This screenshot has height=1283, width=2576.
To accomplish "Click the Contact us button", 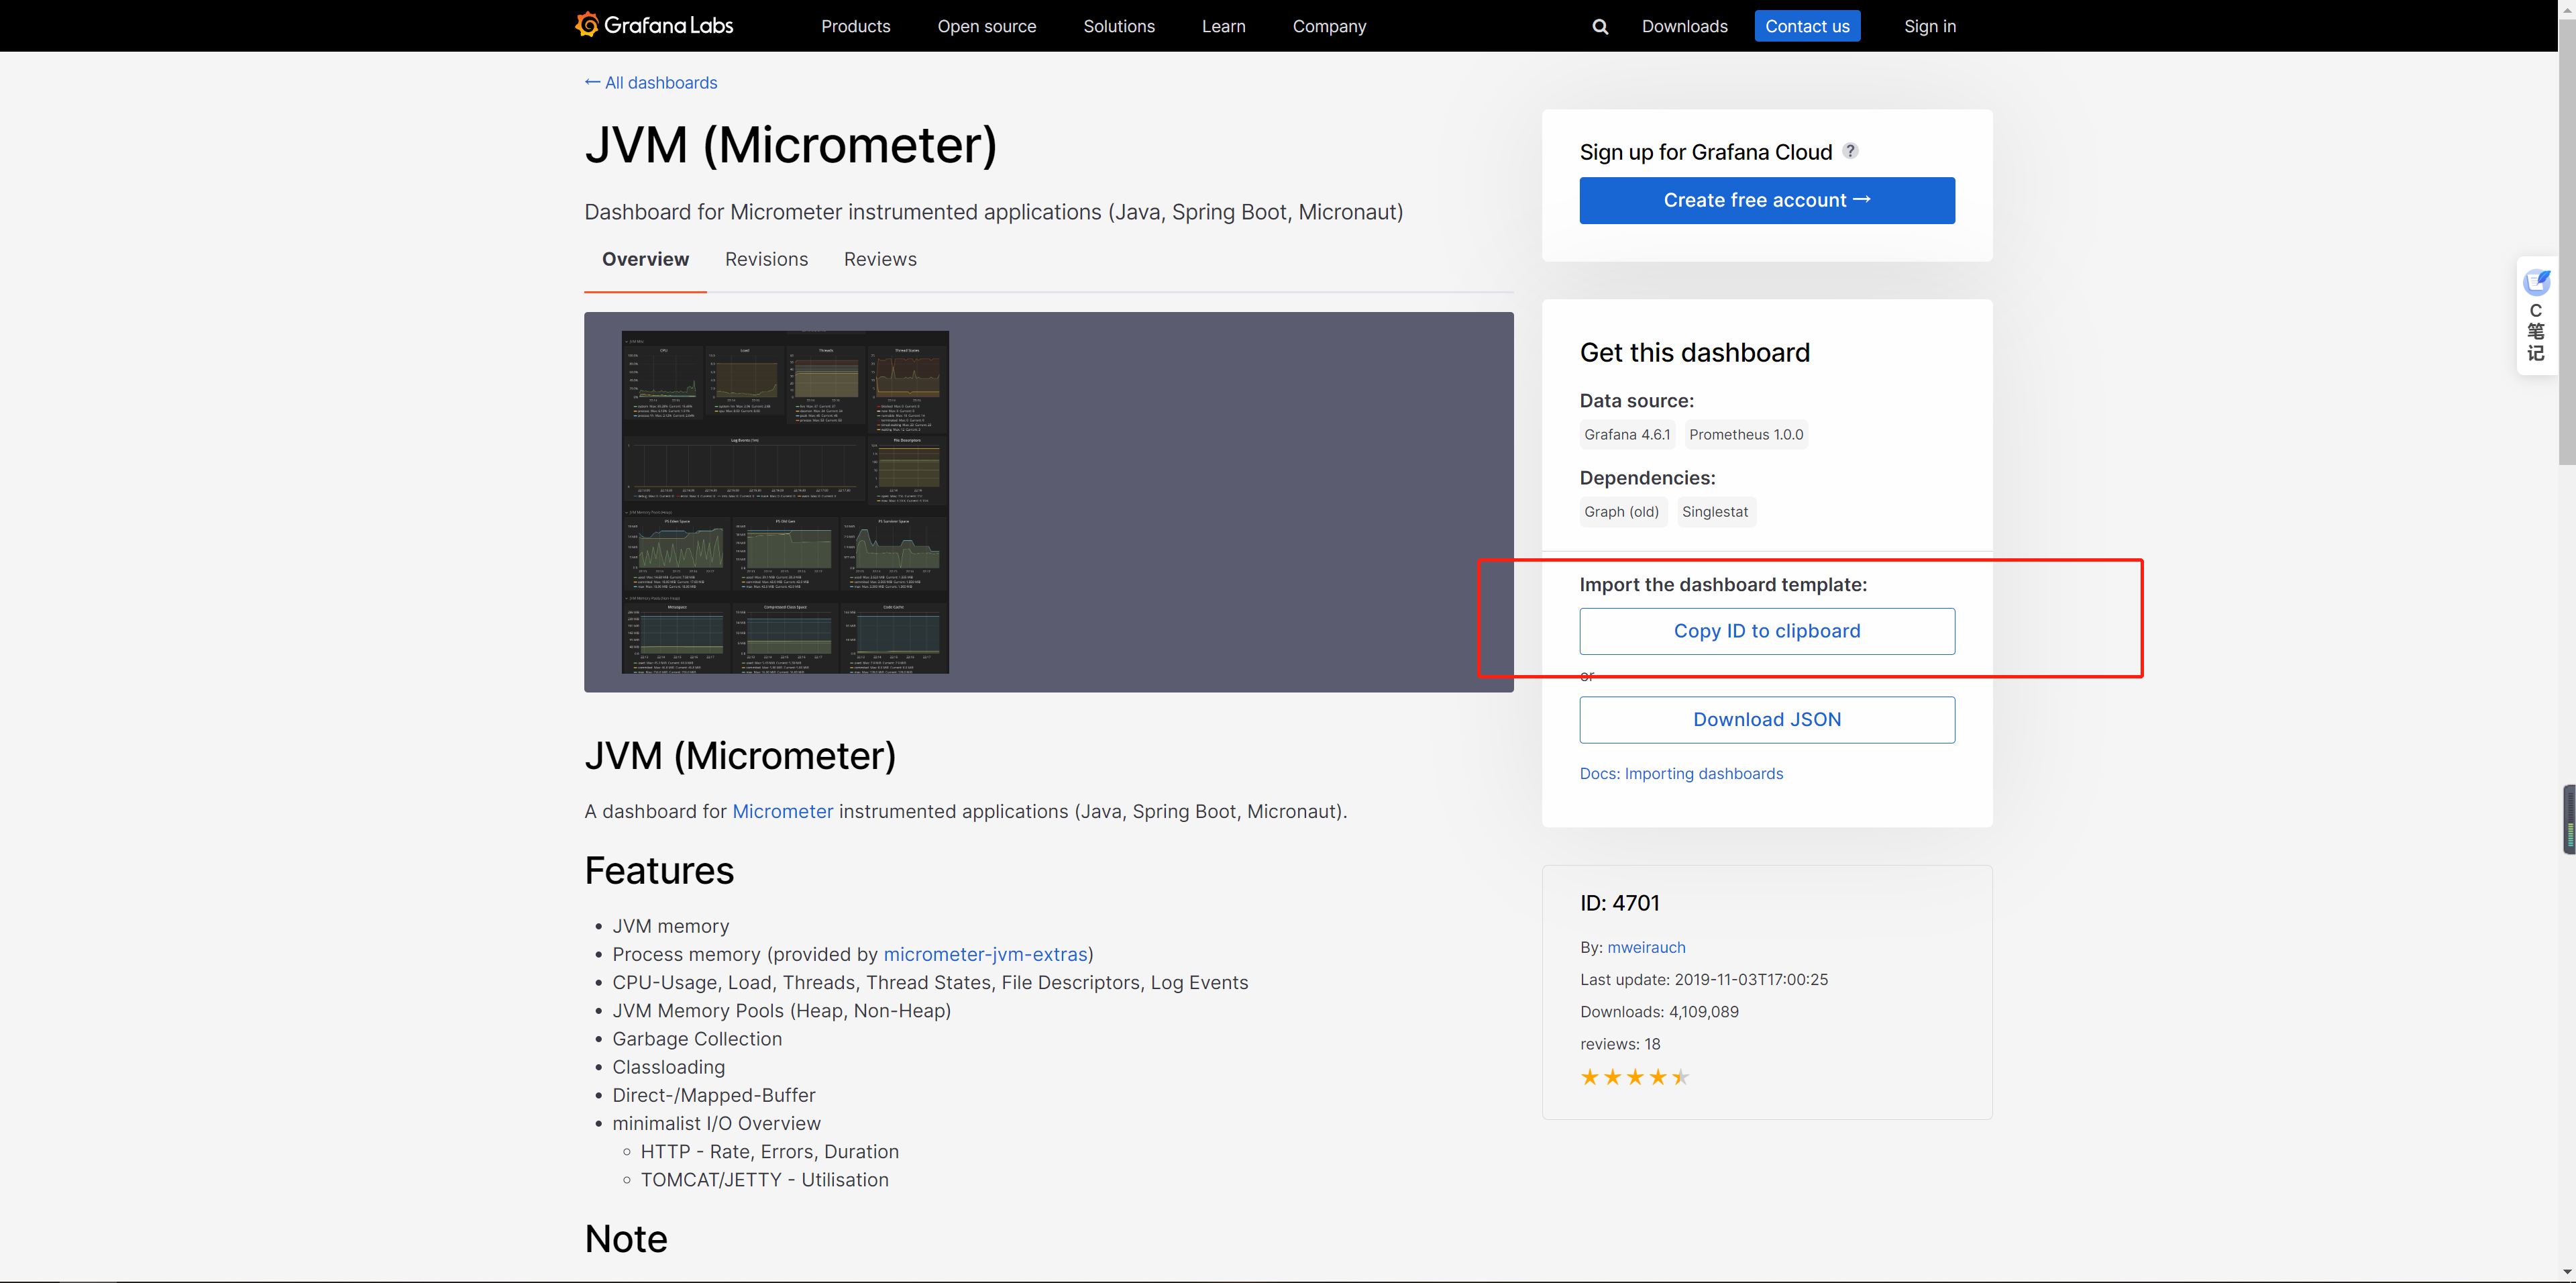I will click(1807, 26).
